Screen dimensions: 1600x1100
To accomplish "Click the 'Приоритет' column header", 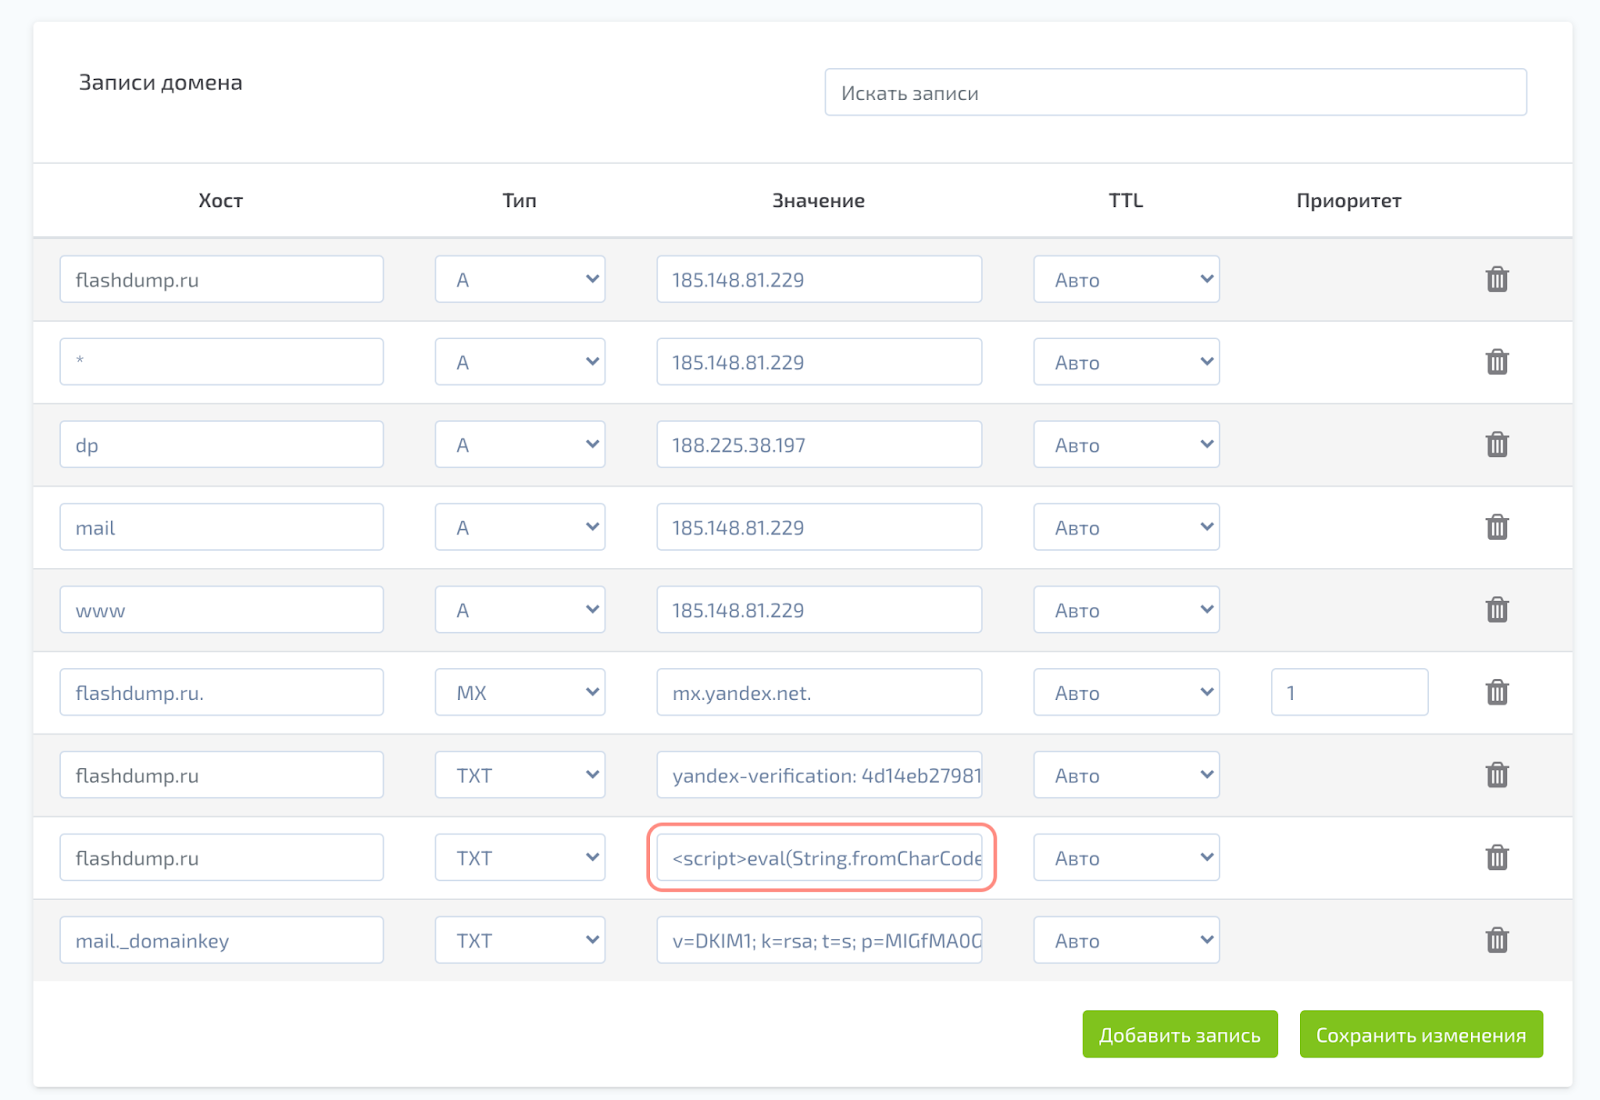I will tap(1349, 200).
